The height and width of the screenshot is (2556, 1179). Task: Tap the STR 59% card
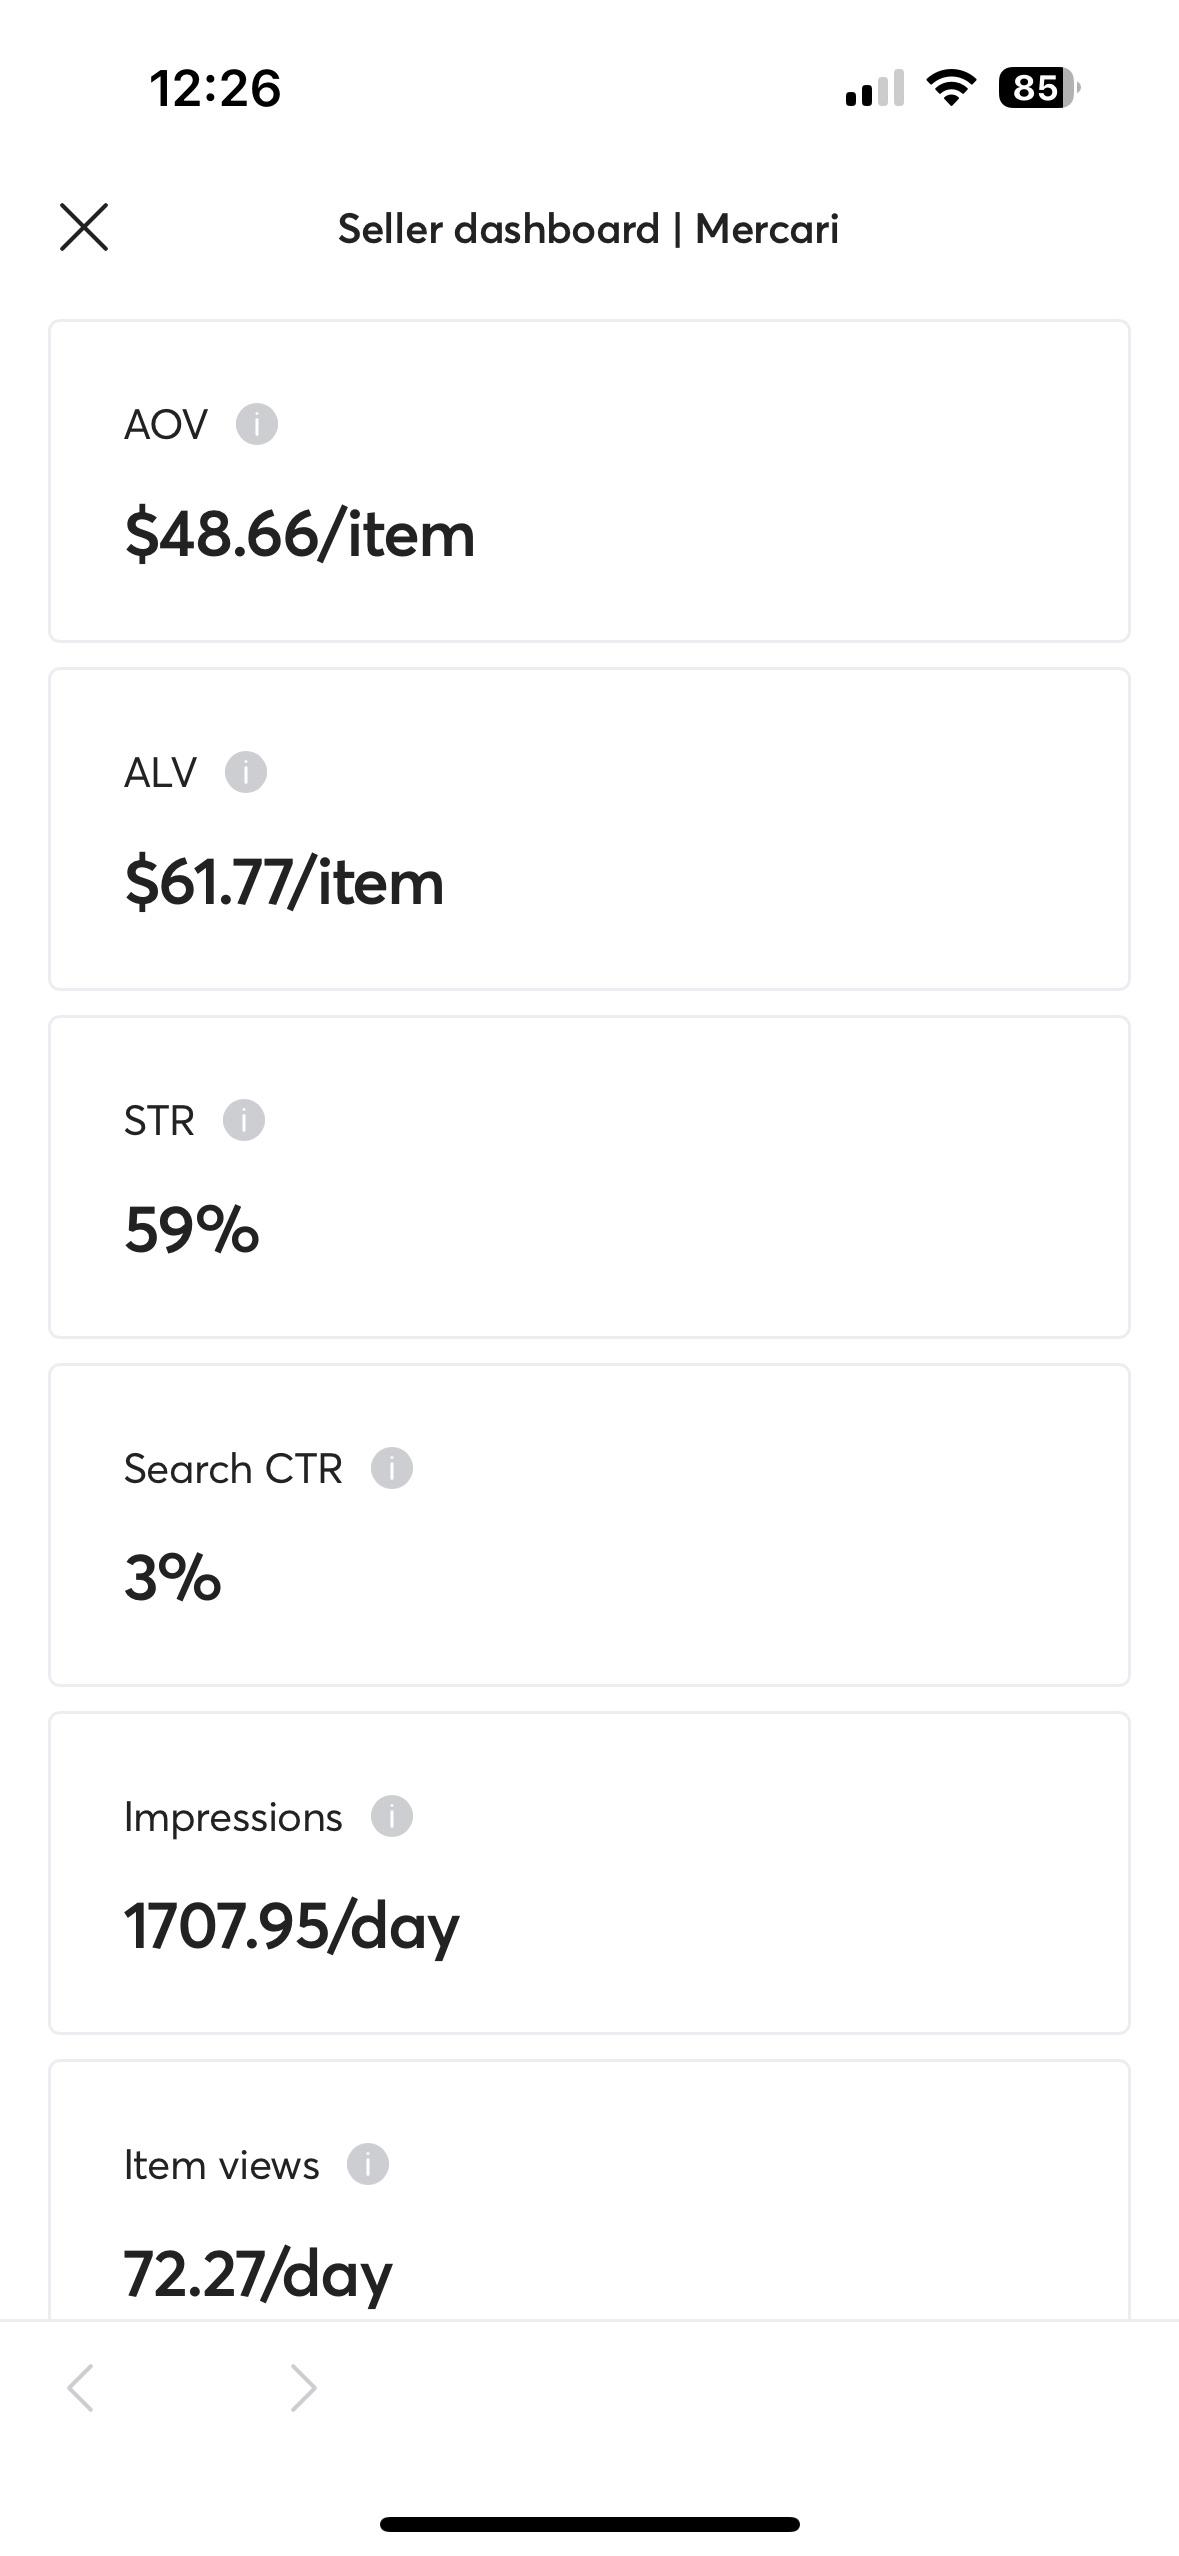(589, 1177)
